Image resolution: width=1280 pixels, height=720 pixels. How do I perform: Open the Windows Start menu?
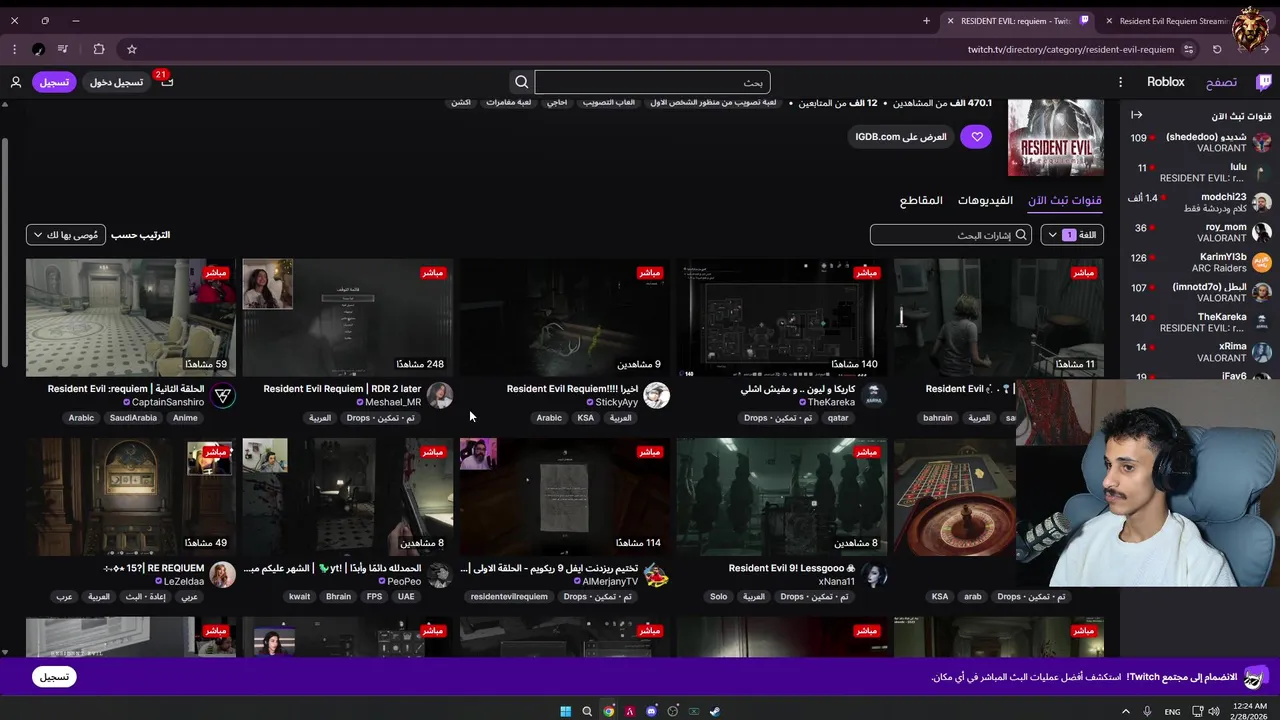click(565, 712)
